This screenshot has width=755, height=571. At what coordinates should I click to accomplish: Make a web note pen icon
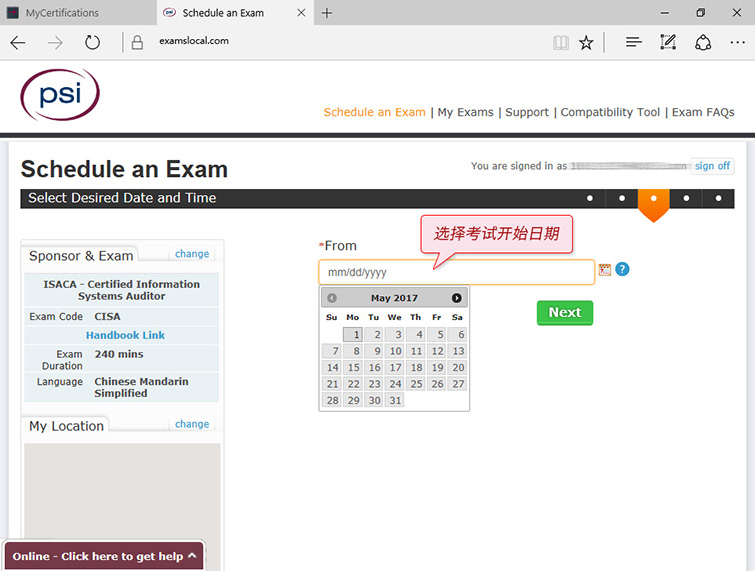tap(668, 42)
